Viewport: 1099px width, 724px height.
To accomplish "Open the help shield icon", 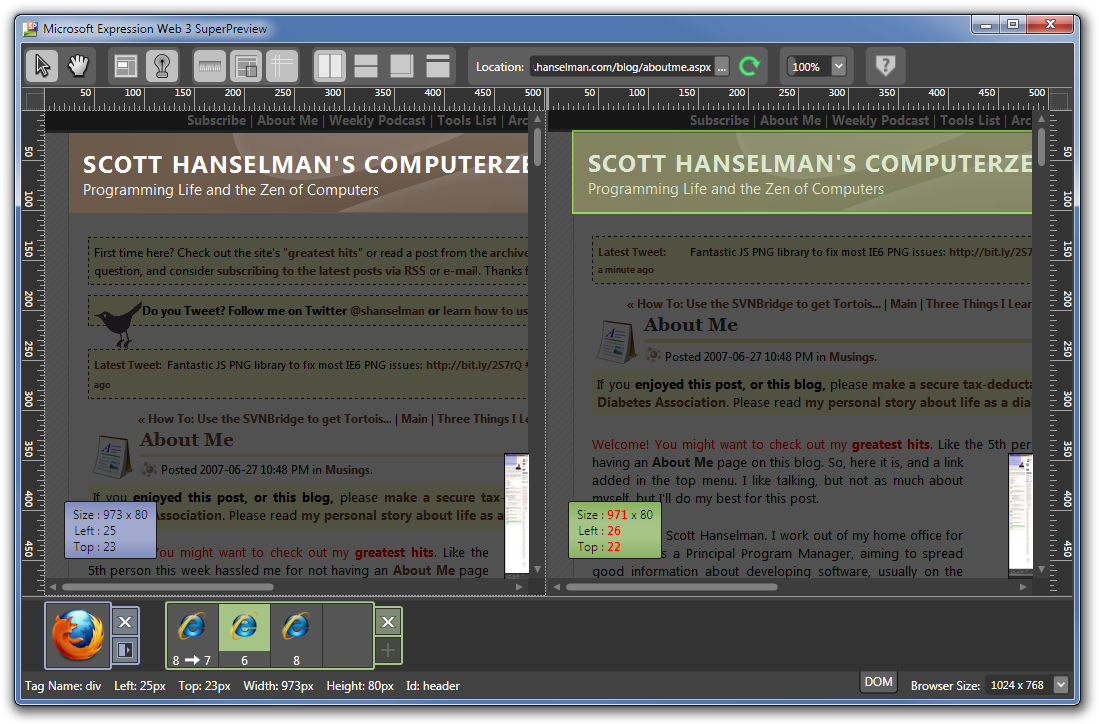I will (x=885, y=66).
